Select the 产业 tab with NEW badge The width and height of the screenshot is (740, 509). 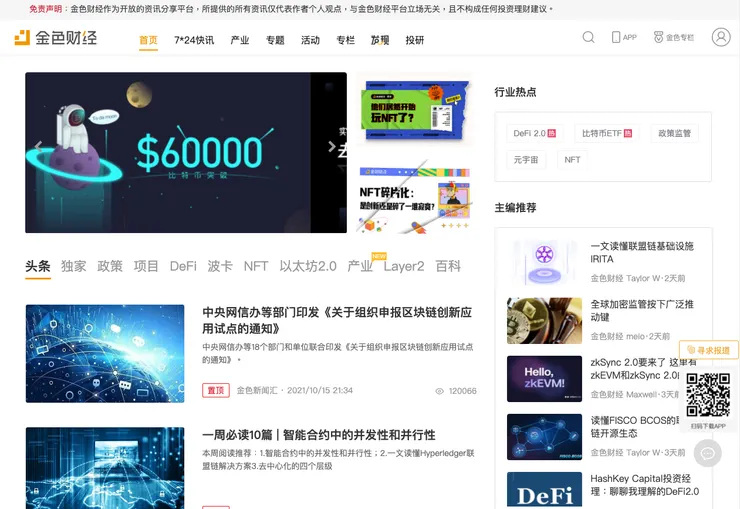pos(360,266)
